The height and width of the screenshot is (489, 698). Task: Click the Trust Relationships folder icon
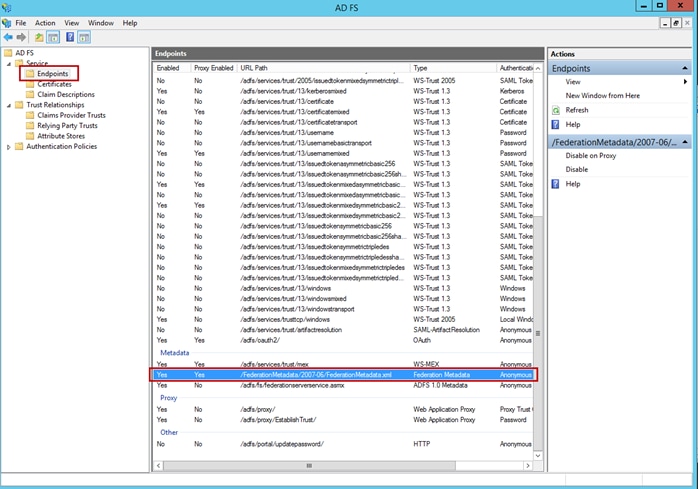[19, 105]
